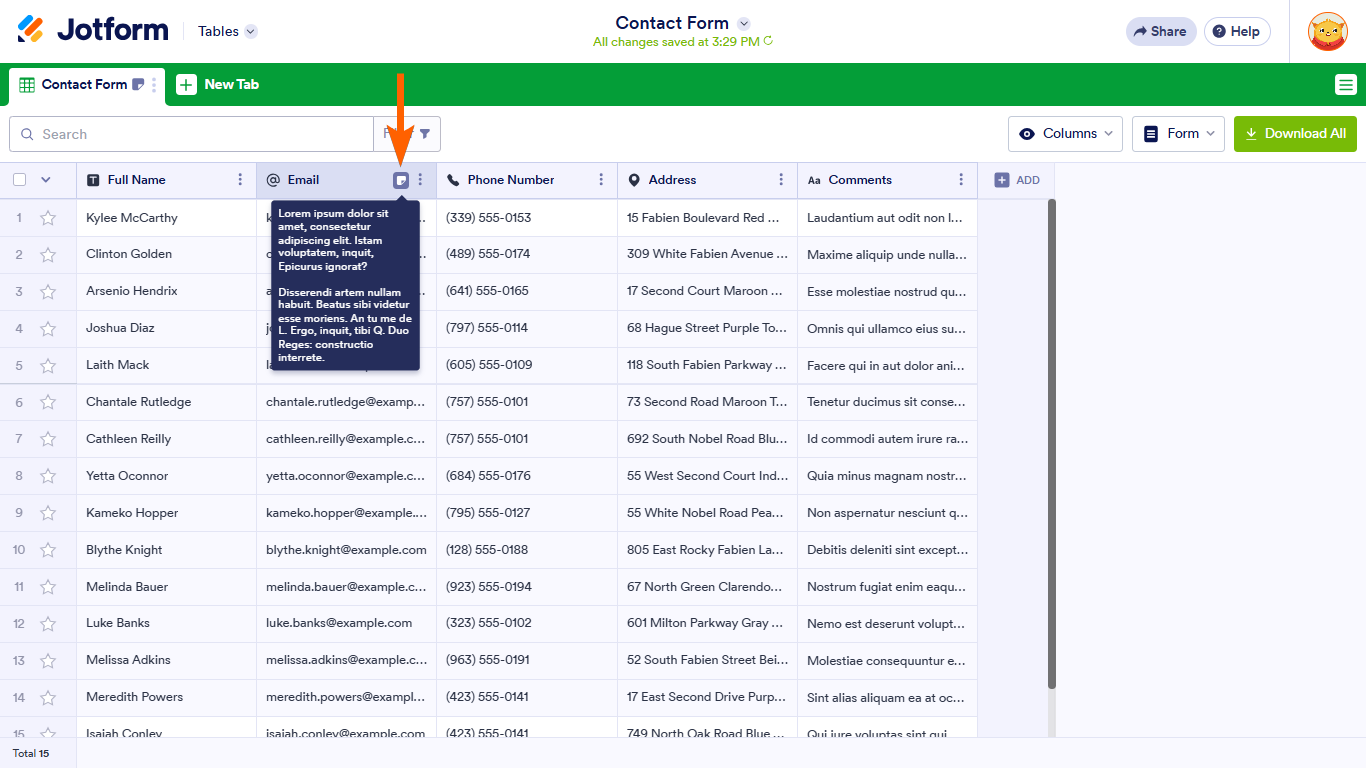This screenshot has width=1366, height=768.
Task: Click the Comments column header
Action: click(887, 180)
